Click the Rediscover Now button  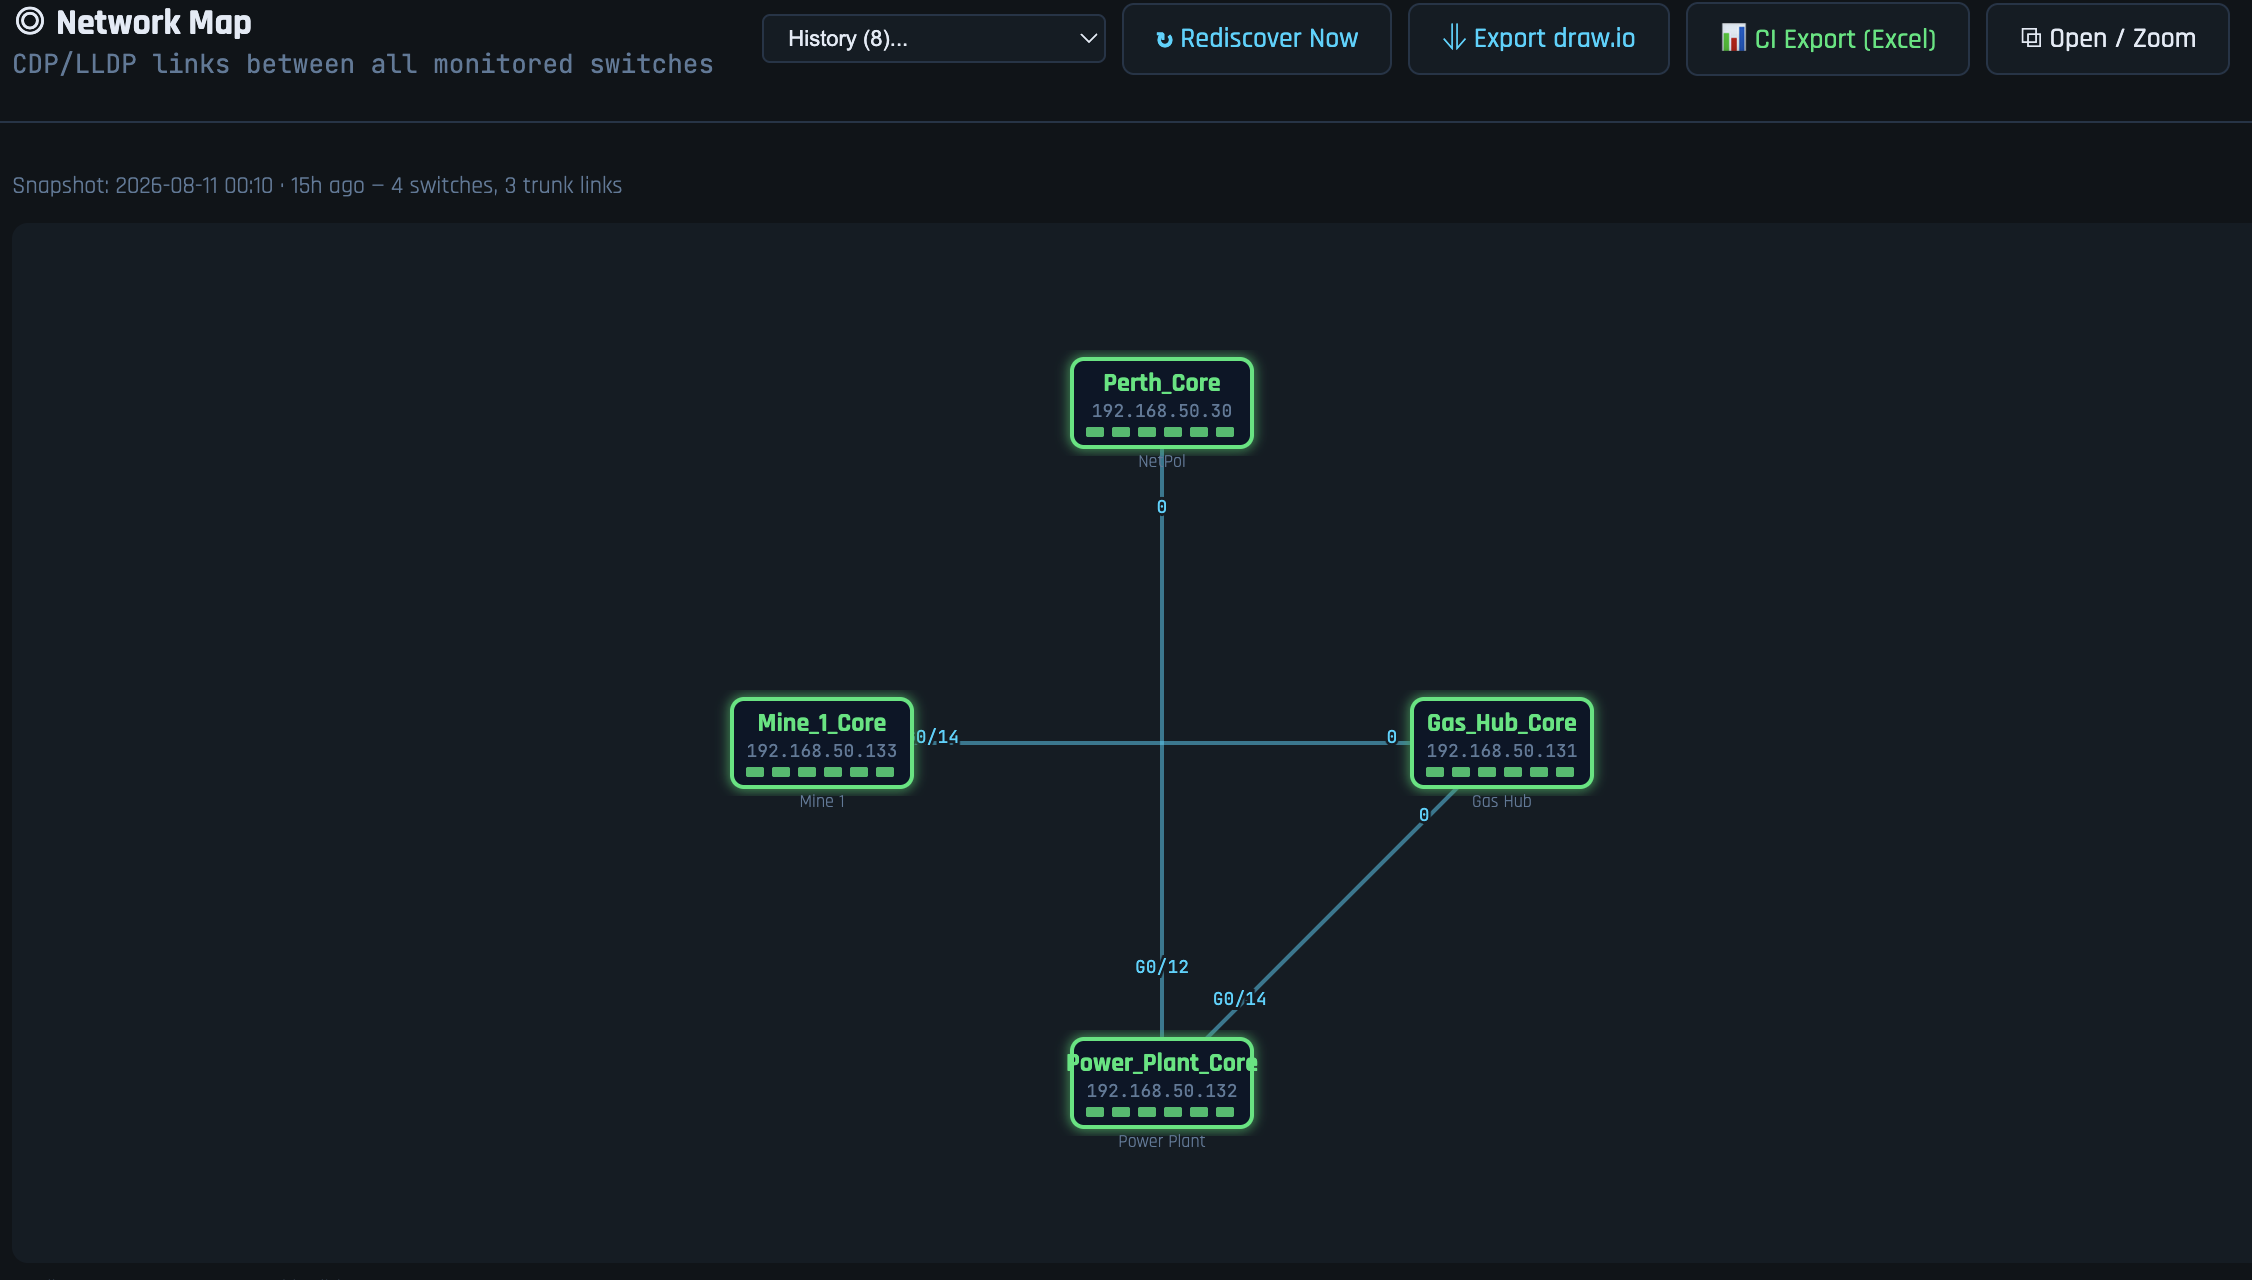point(1256,39)
